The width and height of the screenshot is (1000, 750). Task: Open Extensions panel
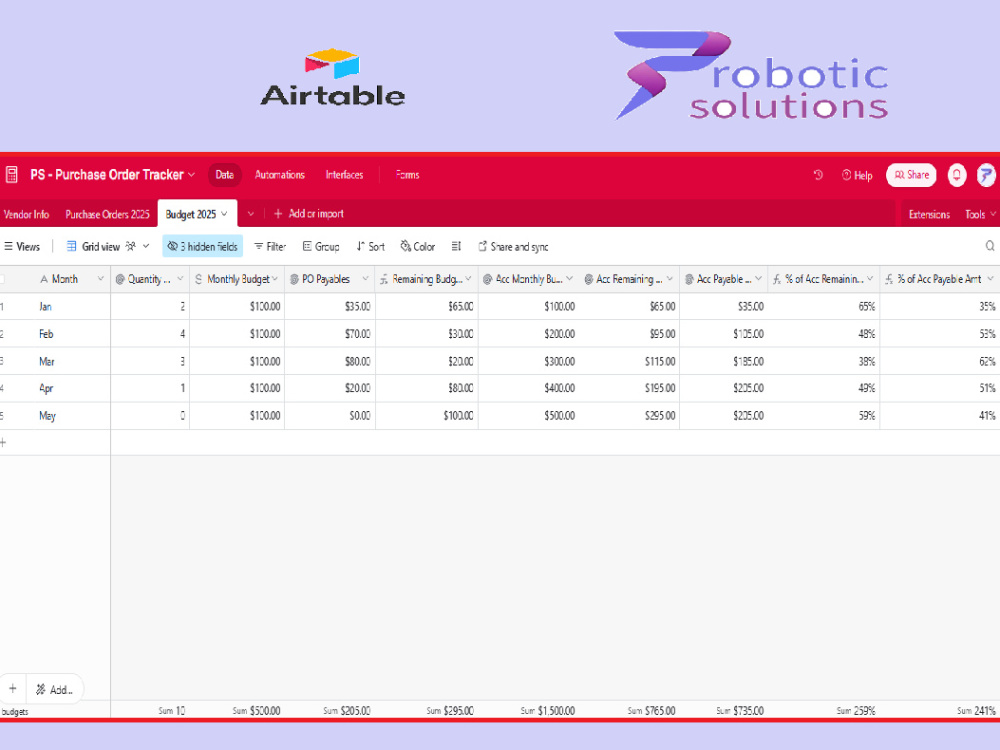[929, 214]
